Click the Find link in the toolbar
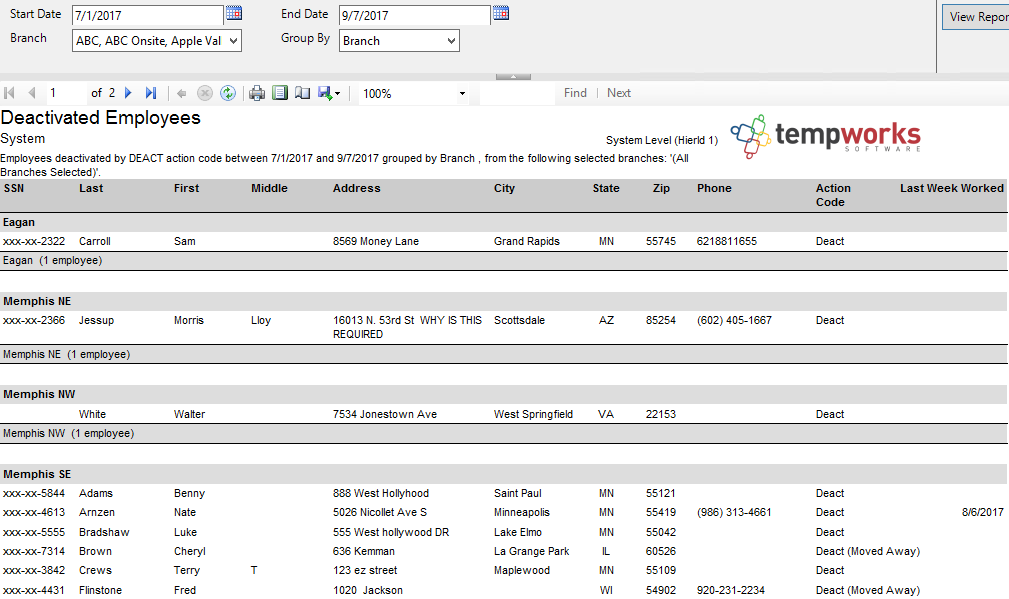Viewport: 1009px width, 599px height. coord(575,93)
